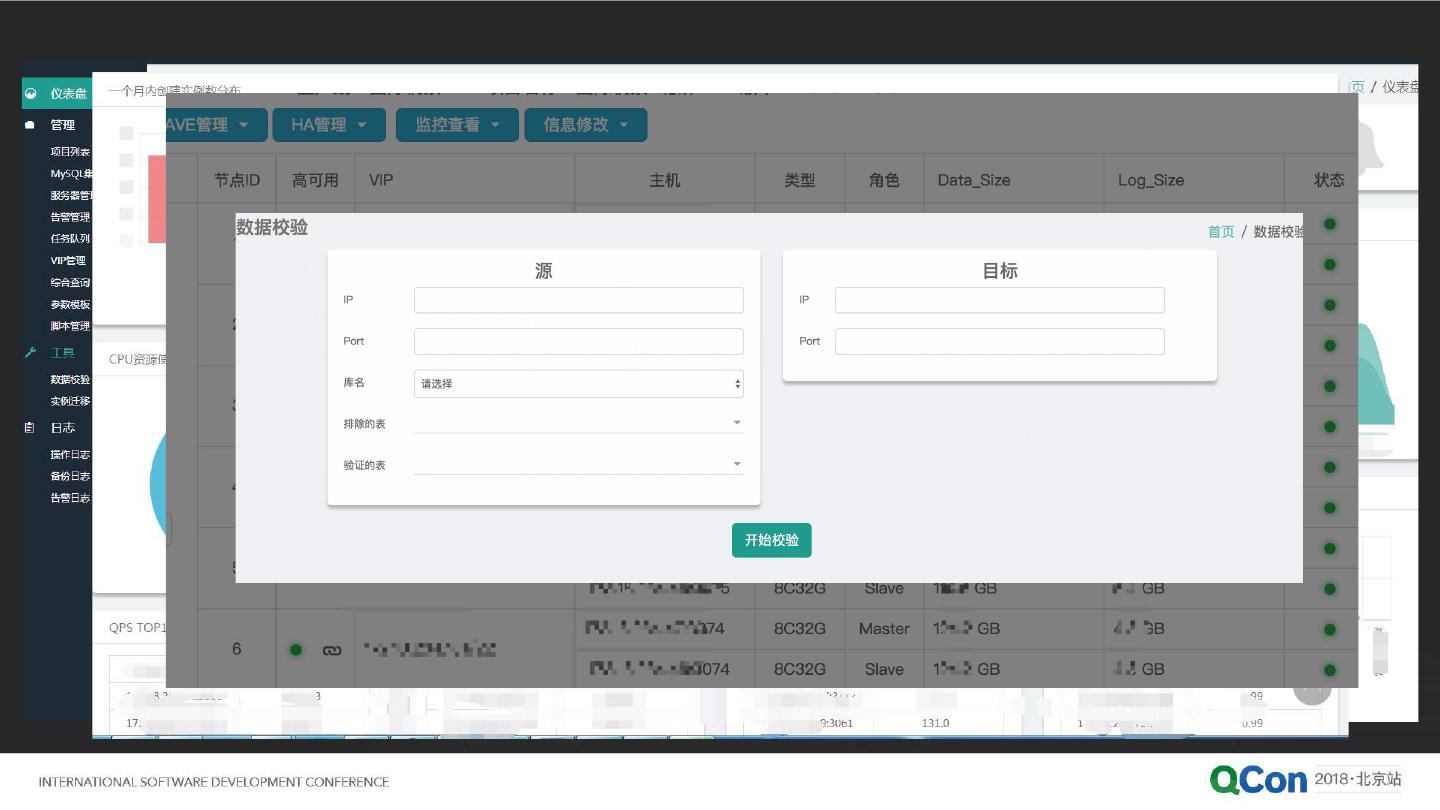Select 数据校验 in the sidebar

click(70, 380)
